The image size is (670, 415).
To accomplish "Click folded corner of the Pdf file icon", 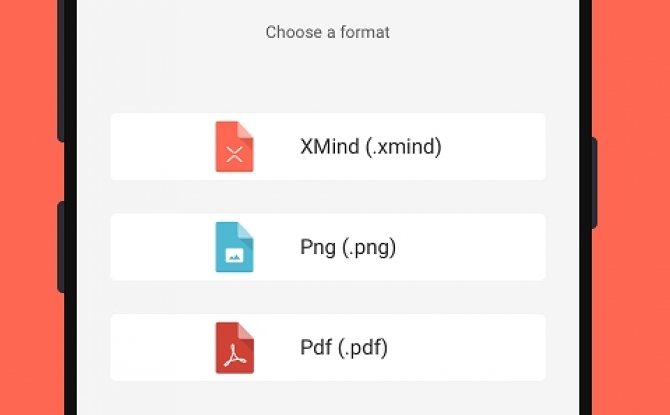I will click(245, 330).
